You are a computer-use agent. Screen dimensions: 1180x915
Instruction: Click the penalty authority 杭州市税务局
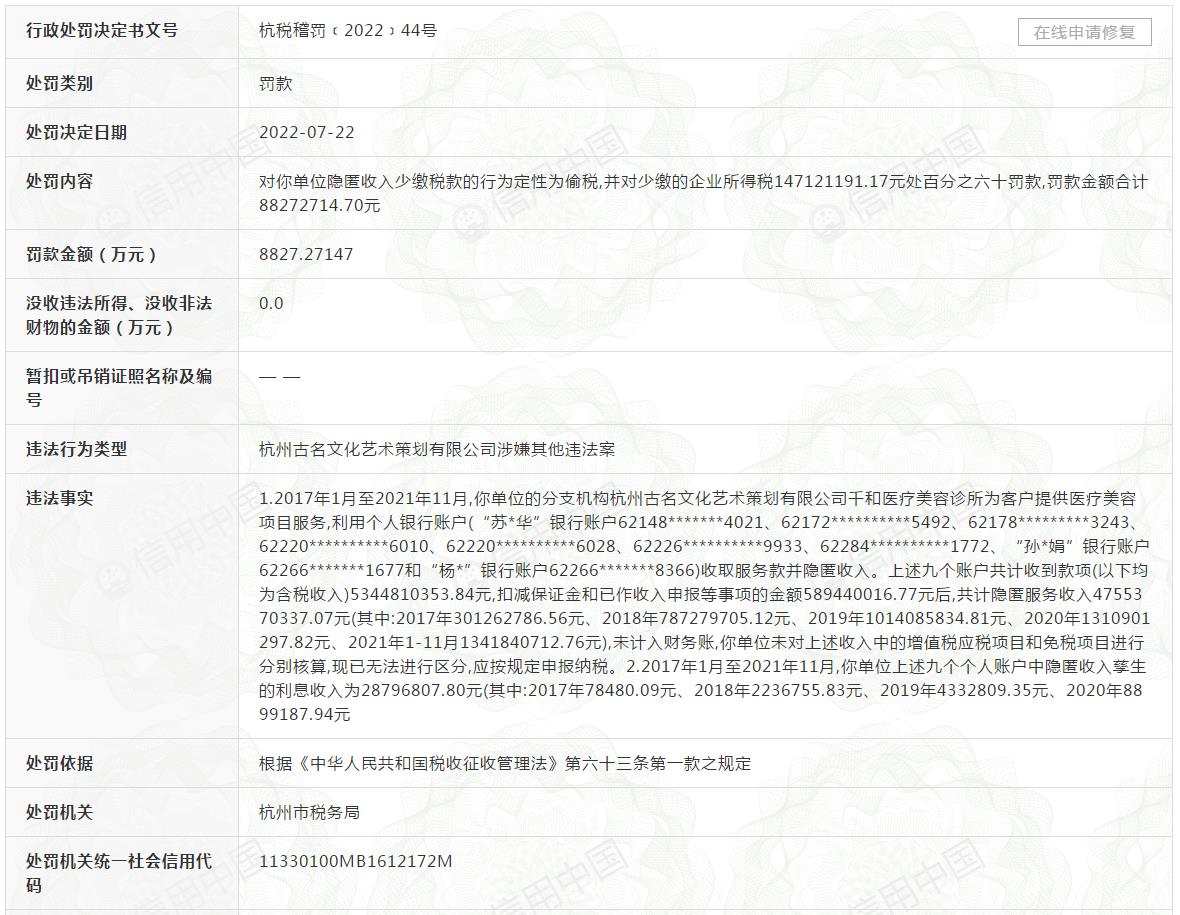click(309, 813)
